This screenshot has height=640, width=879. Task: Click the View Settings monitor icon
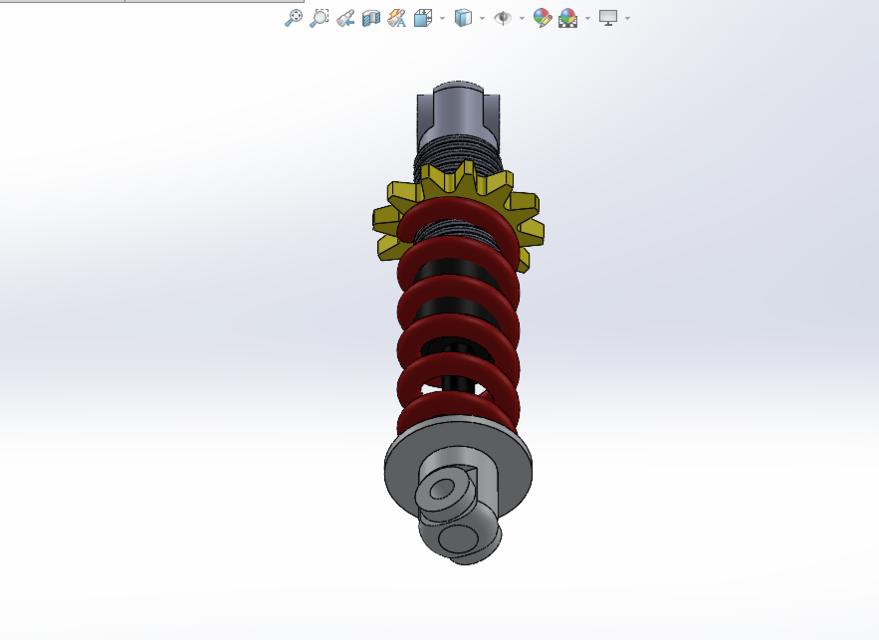606,17
